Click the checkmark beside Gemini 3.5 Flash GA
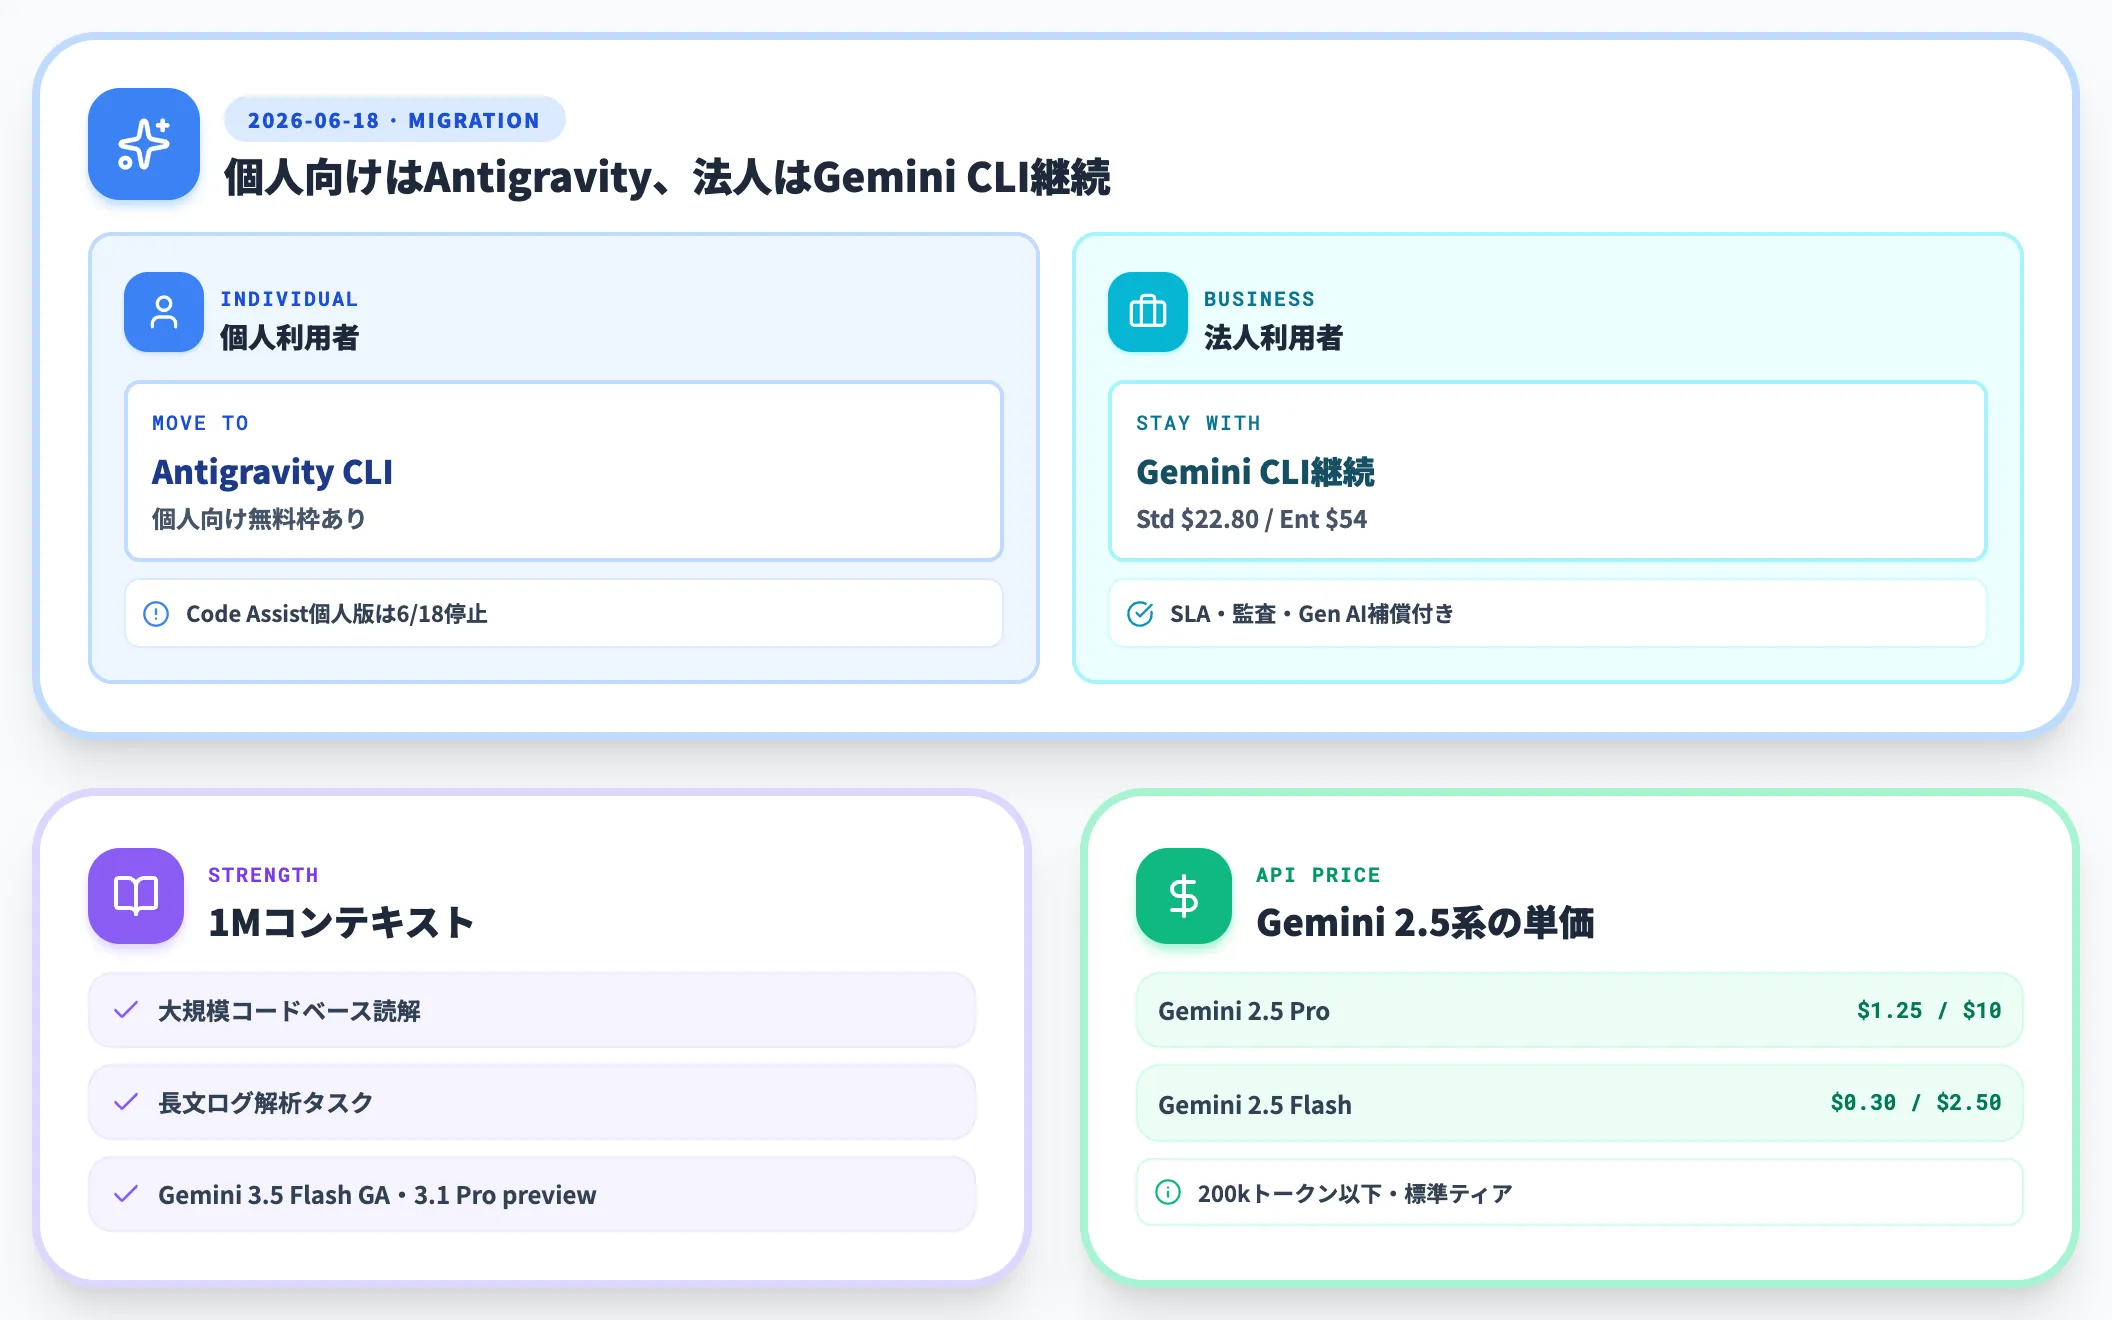 coord(126,1195)
